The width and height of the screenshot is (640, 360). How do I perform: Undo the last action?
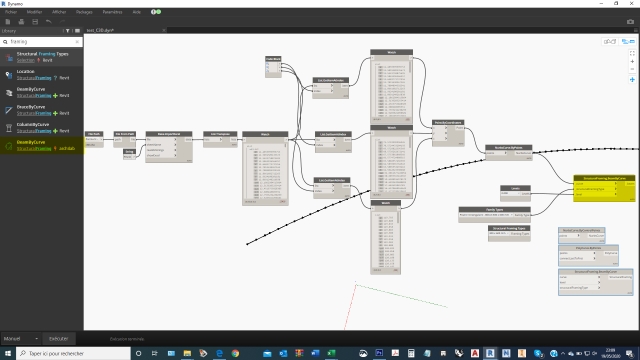(x=49, y=22)
